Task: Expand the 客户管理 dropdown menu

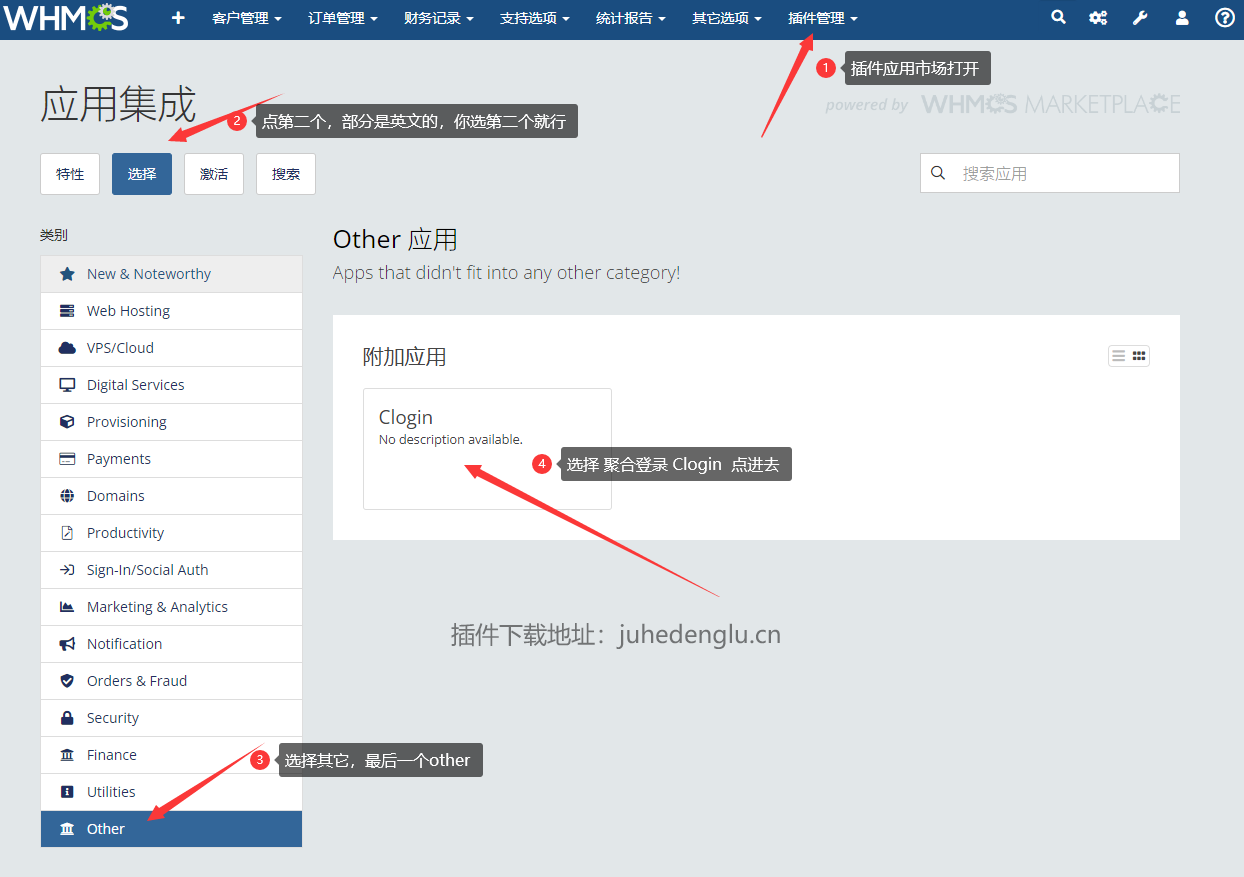Action: point(246,18)
